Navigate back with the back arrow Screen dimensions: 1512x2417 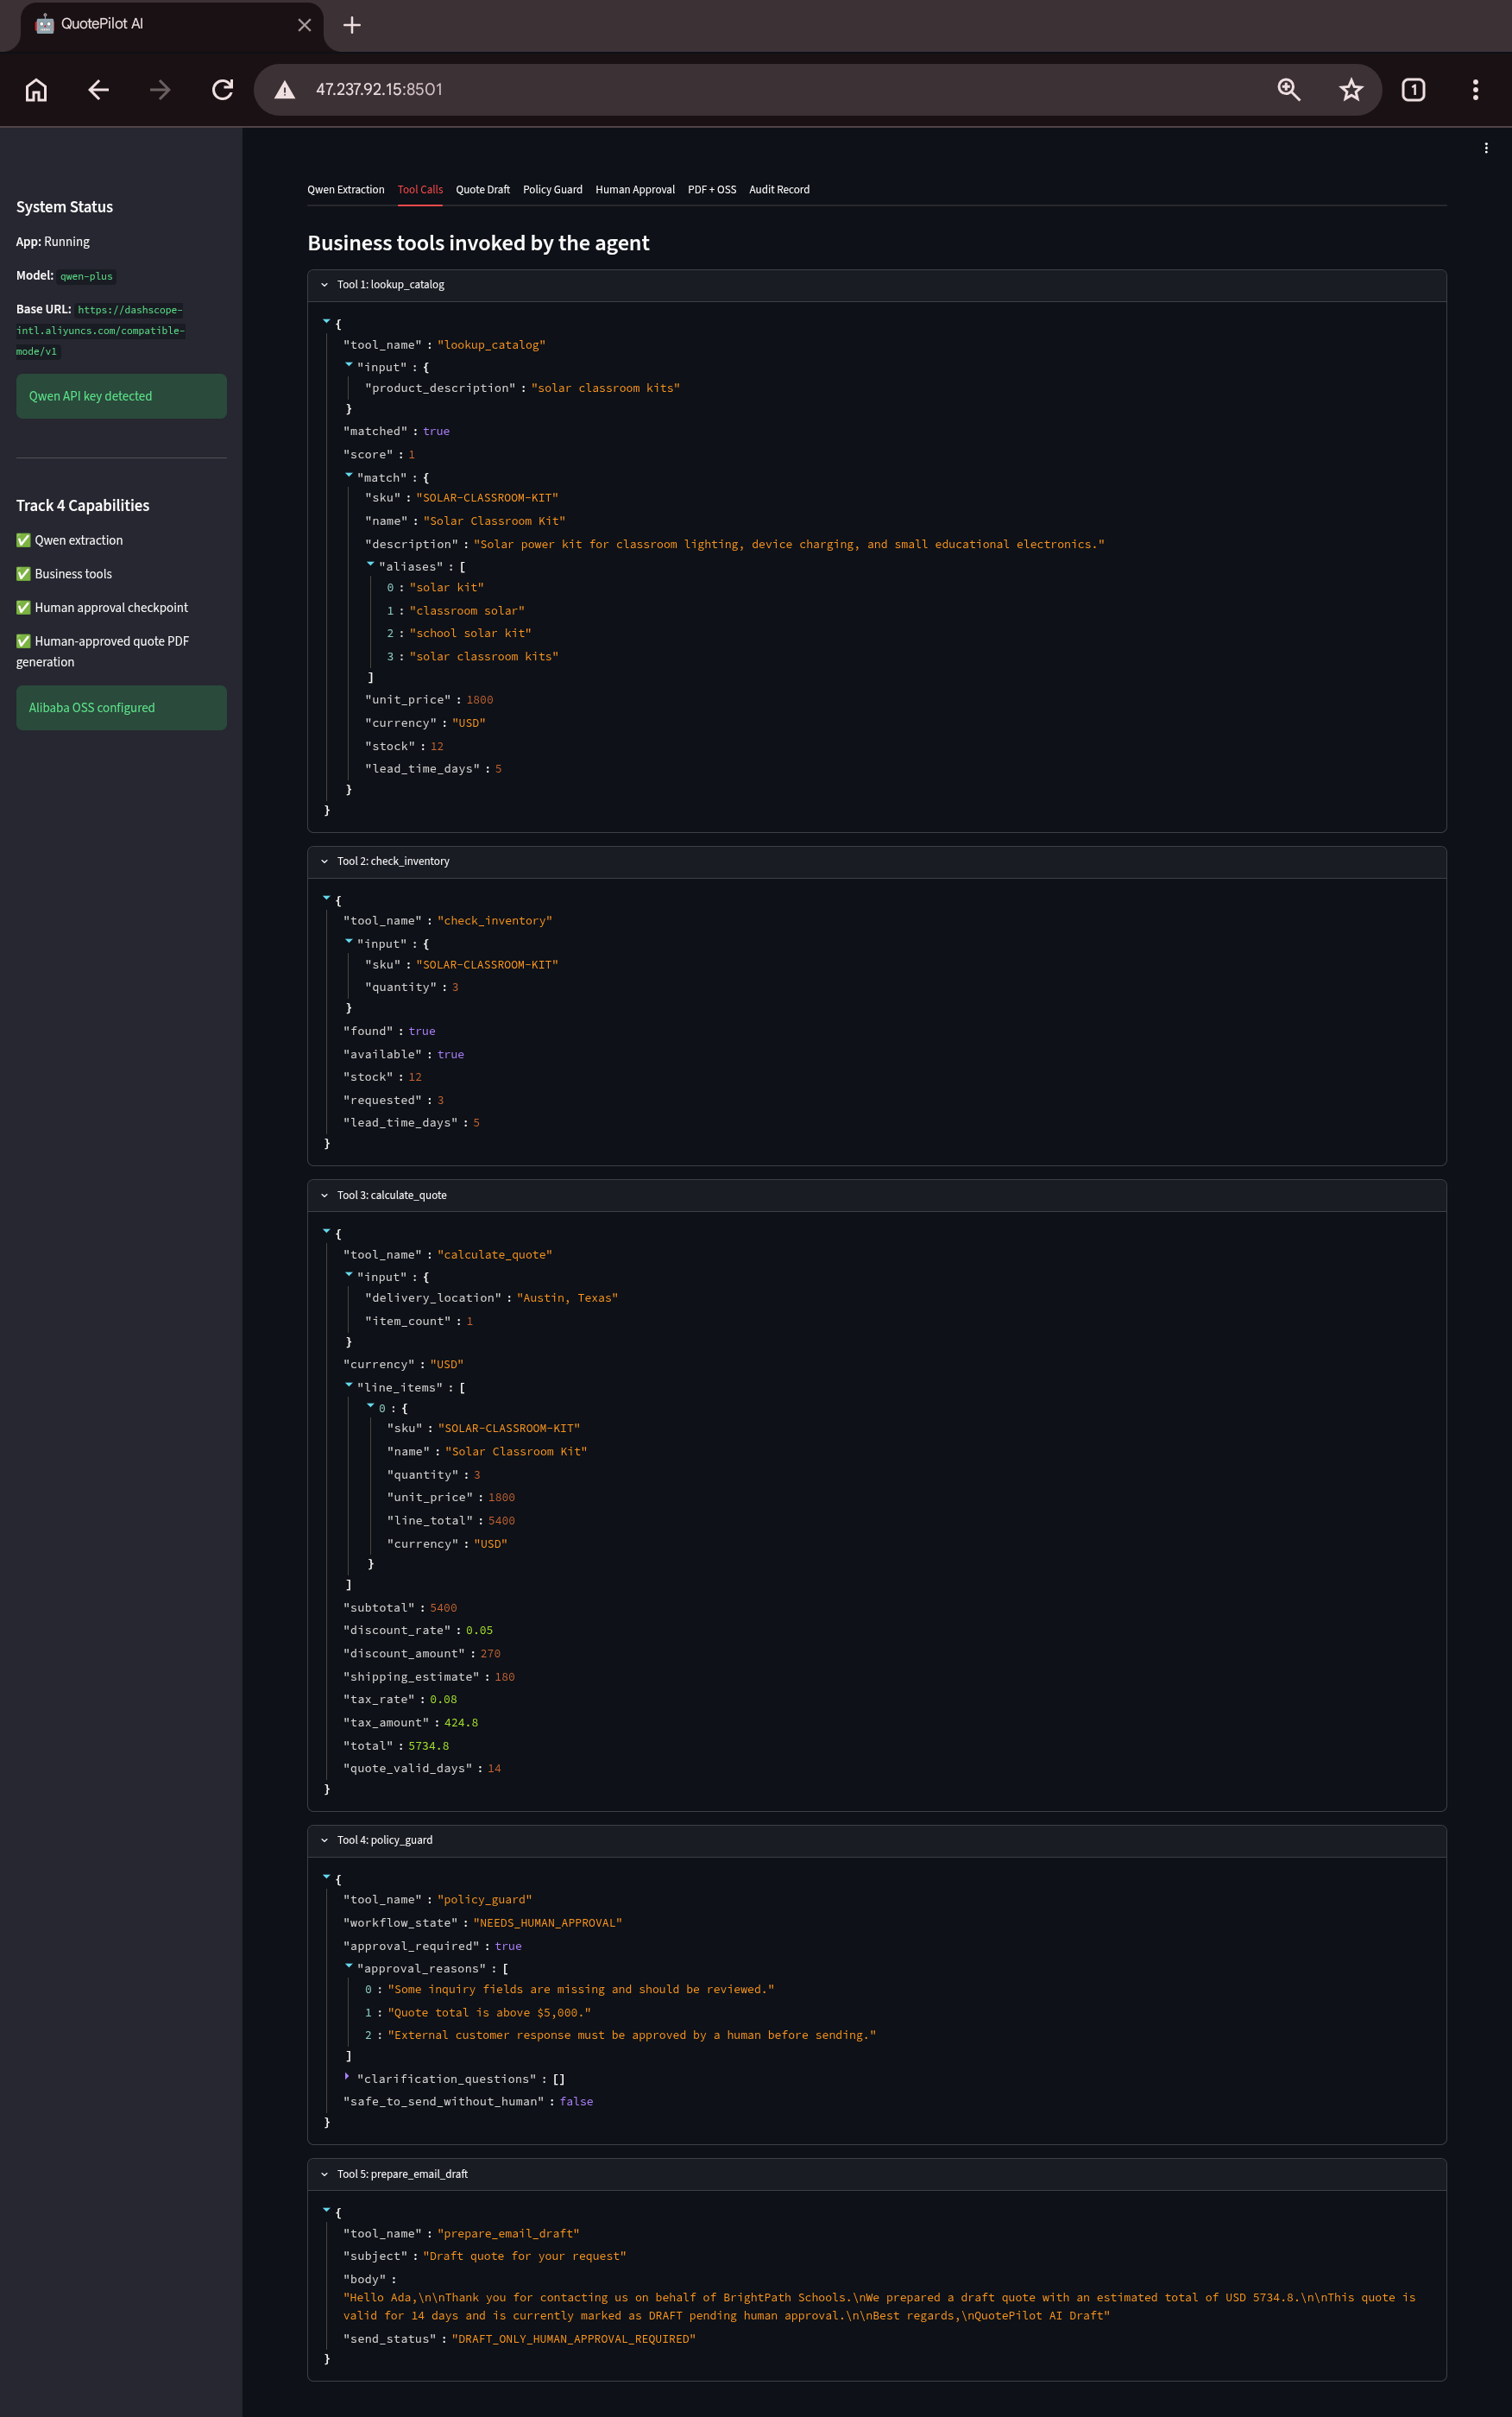[98, 90]
